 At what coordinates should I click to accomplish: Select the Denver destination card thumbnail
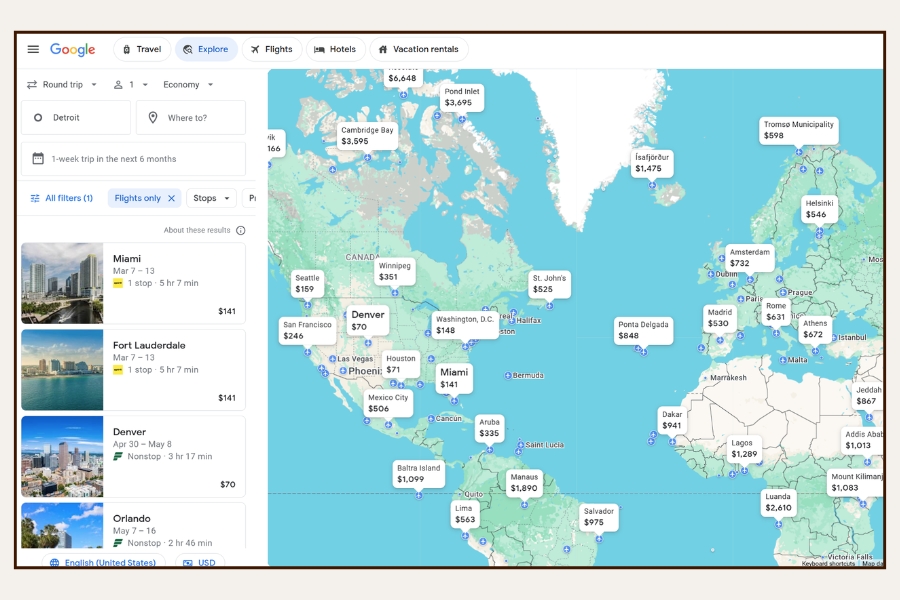click(x=62, y=456)
